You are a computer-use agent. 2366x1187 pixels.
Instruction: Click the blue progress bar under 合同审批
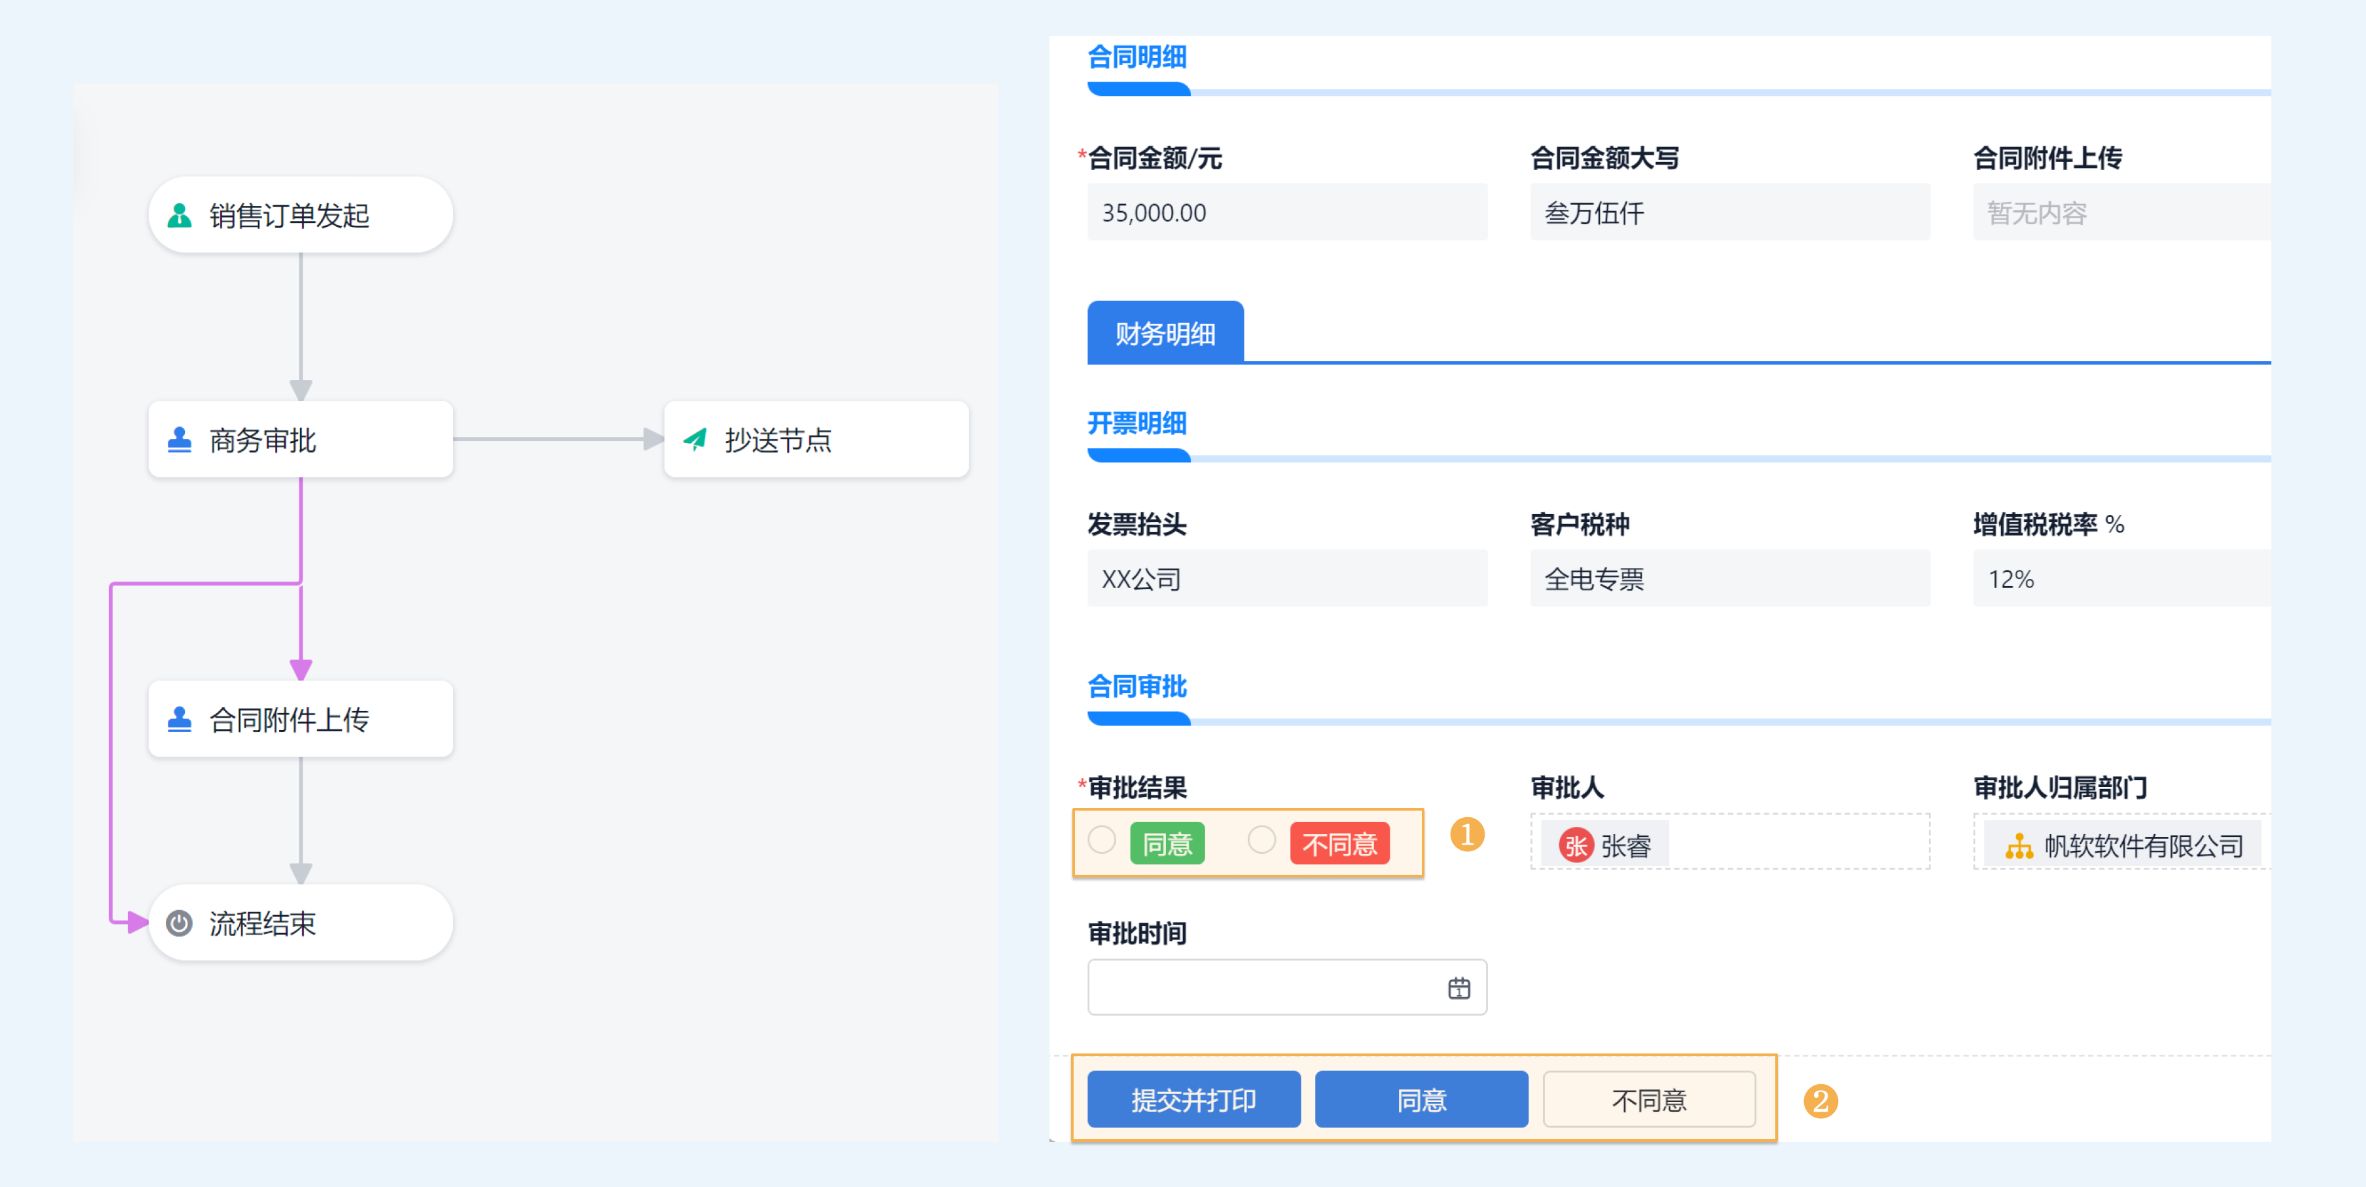pyautogui.click(x=1137, y=718)
